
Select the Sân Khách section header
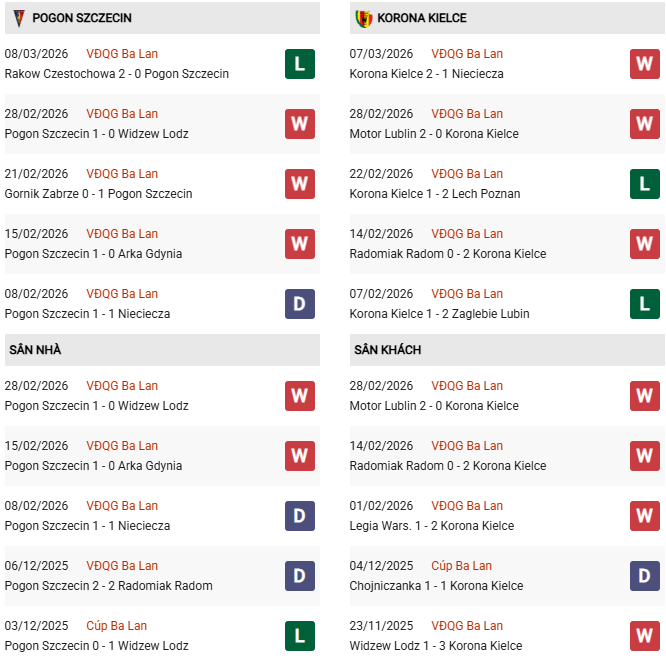[387, 350]
